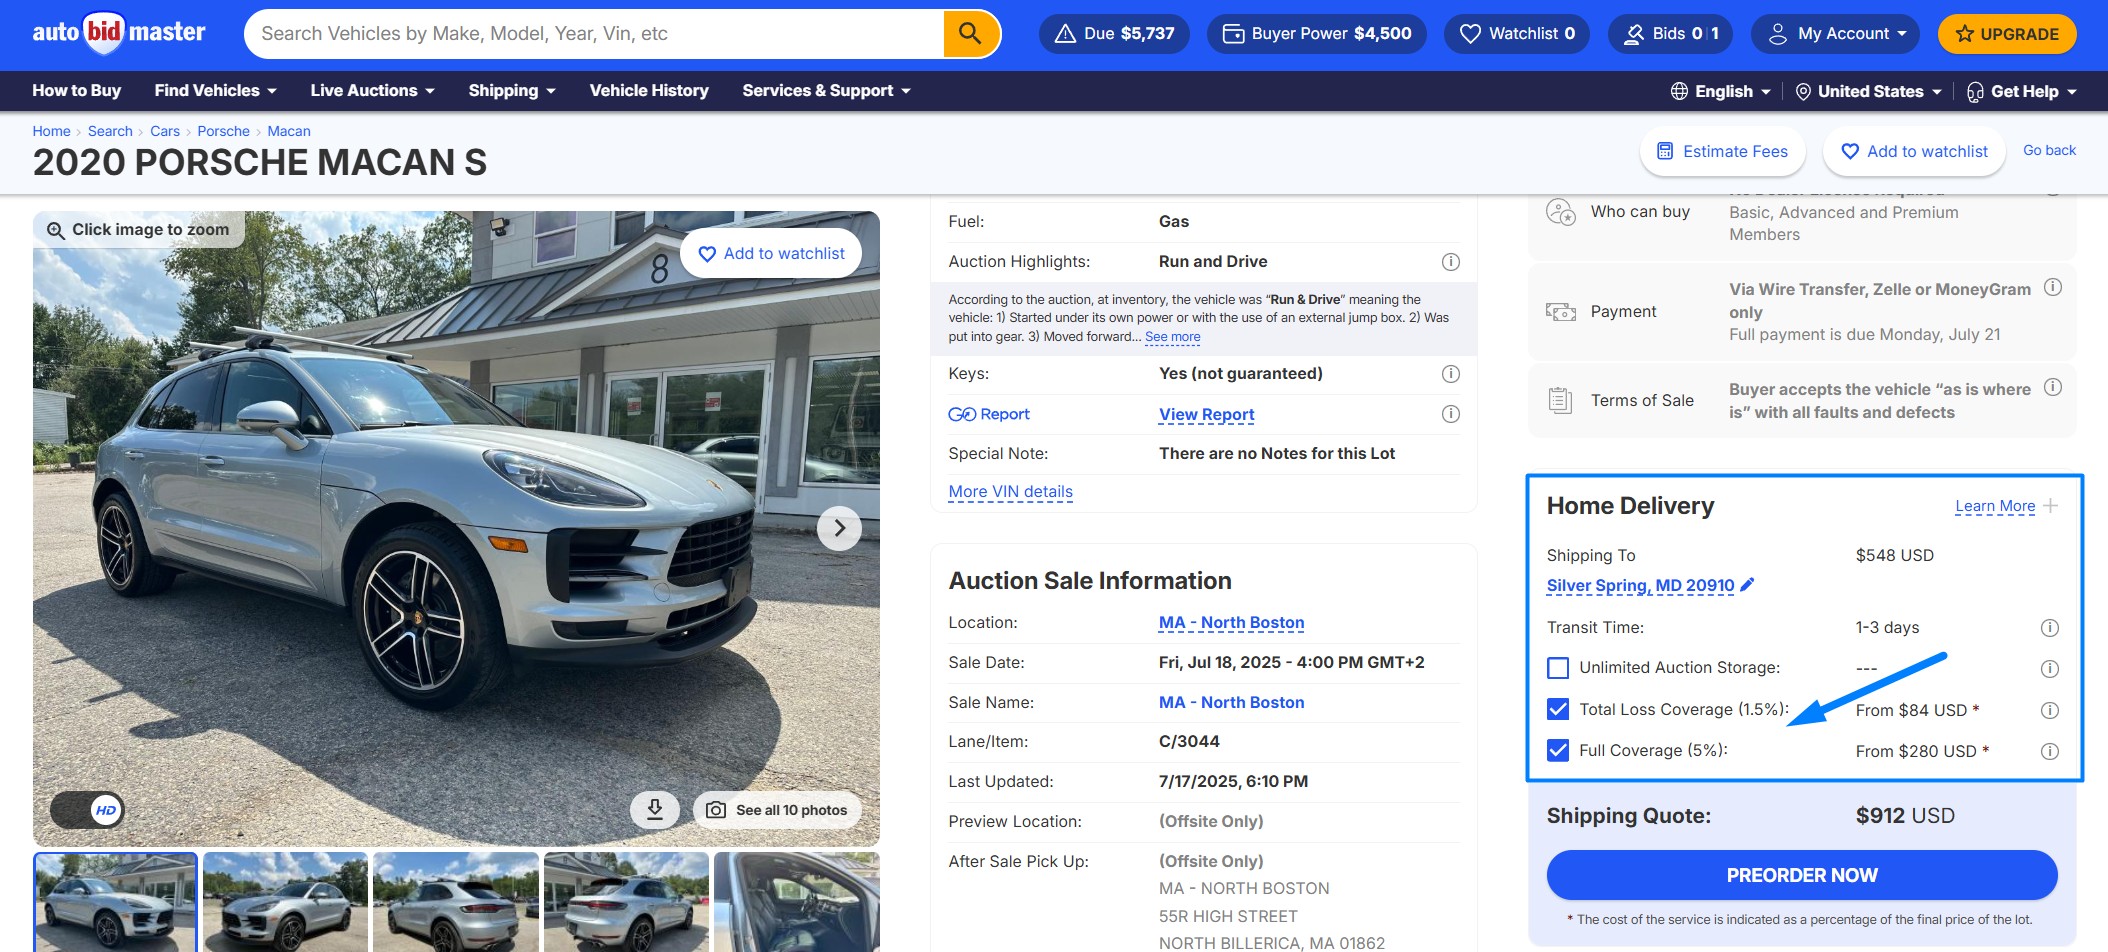
Task: Click the orange search magnifier button
Action: [x=970, y=34]
